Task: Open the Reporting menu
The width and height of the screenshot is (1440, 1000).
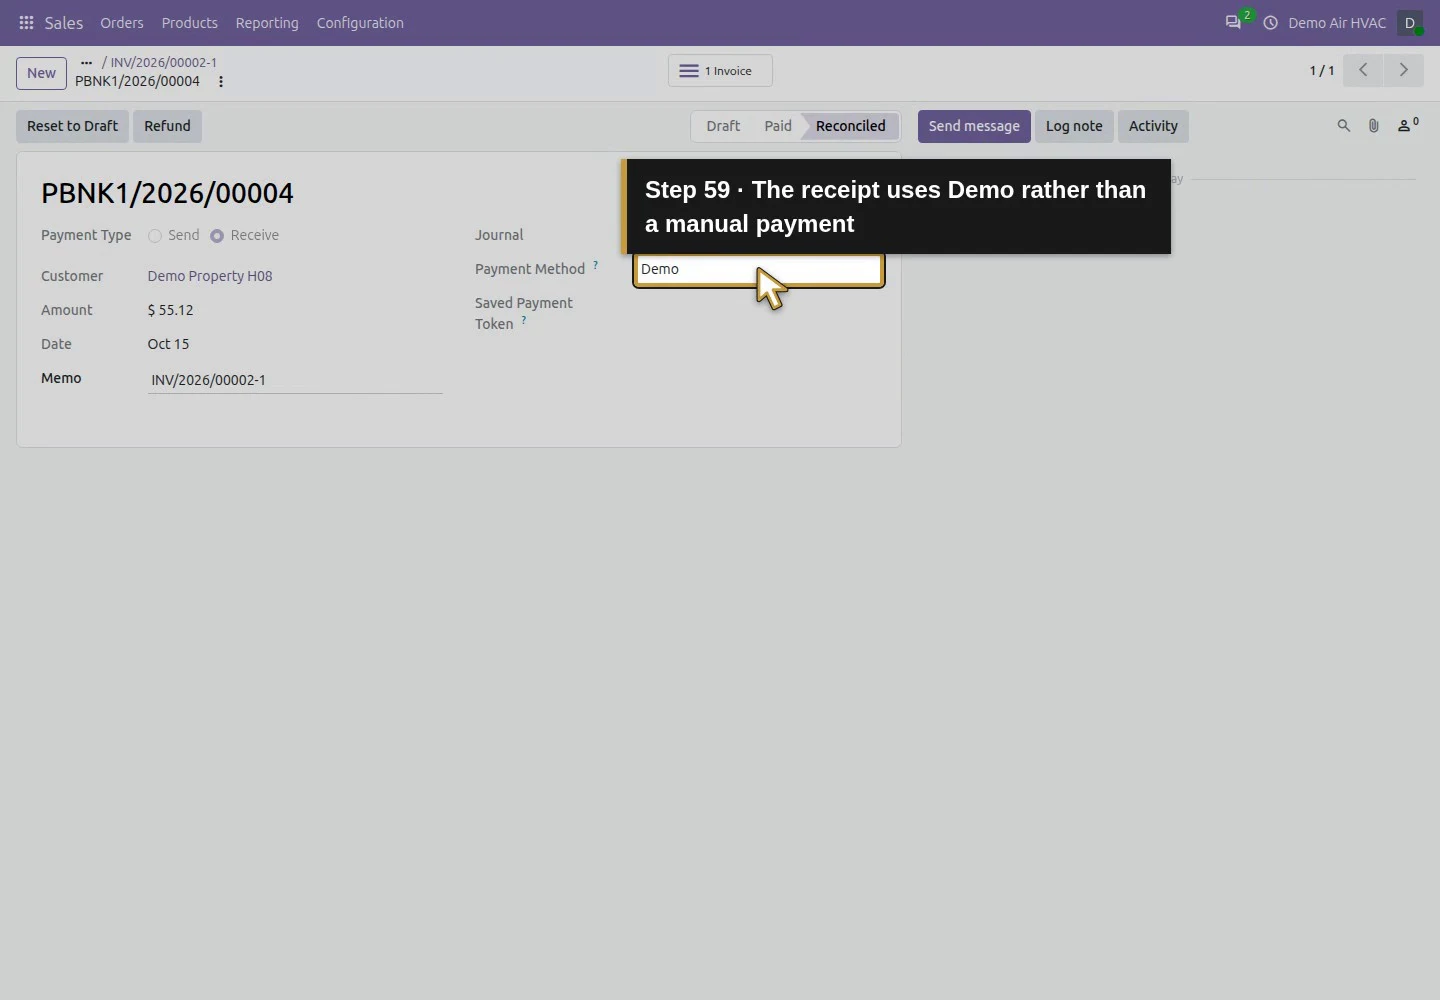Action: pyautogui.click(x=267, y=23)
